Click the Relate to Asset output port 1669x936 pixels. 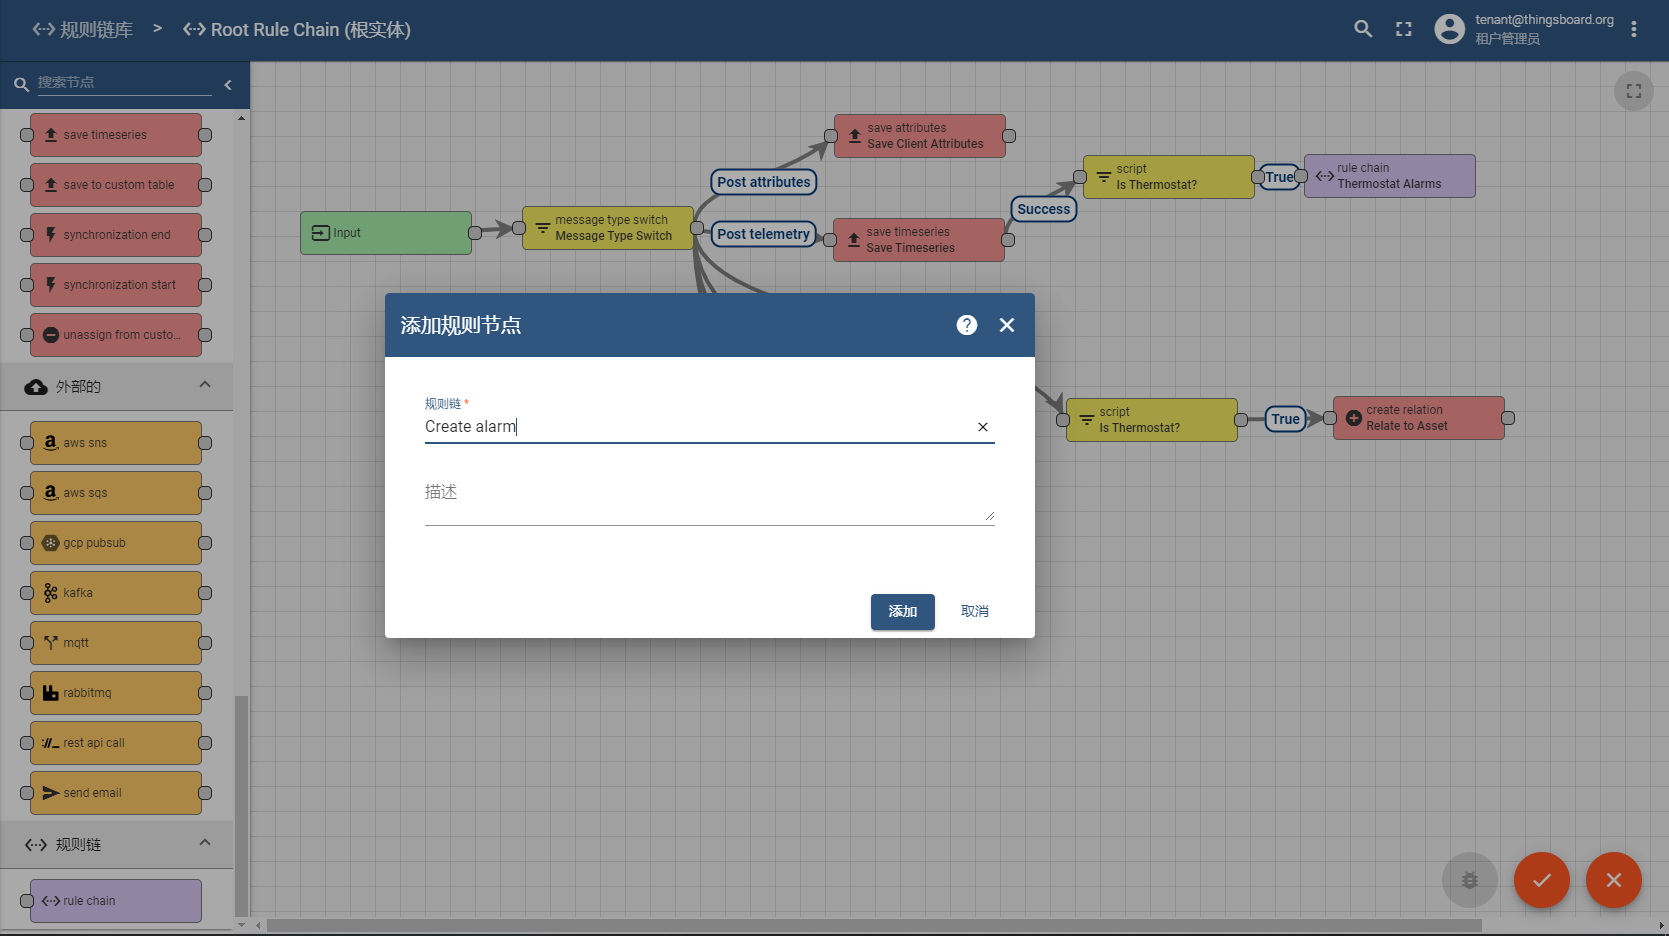pos(1508,418)
